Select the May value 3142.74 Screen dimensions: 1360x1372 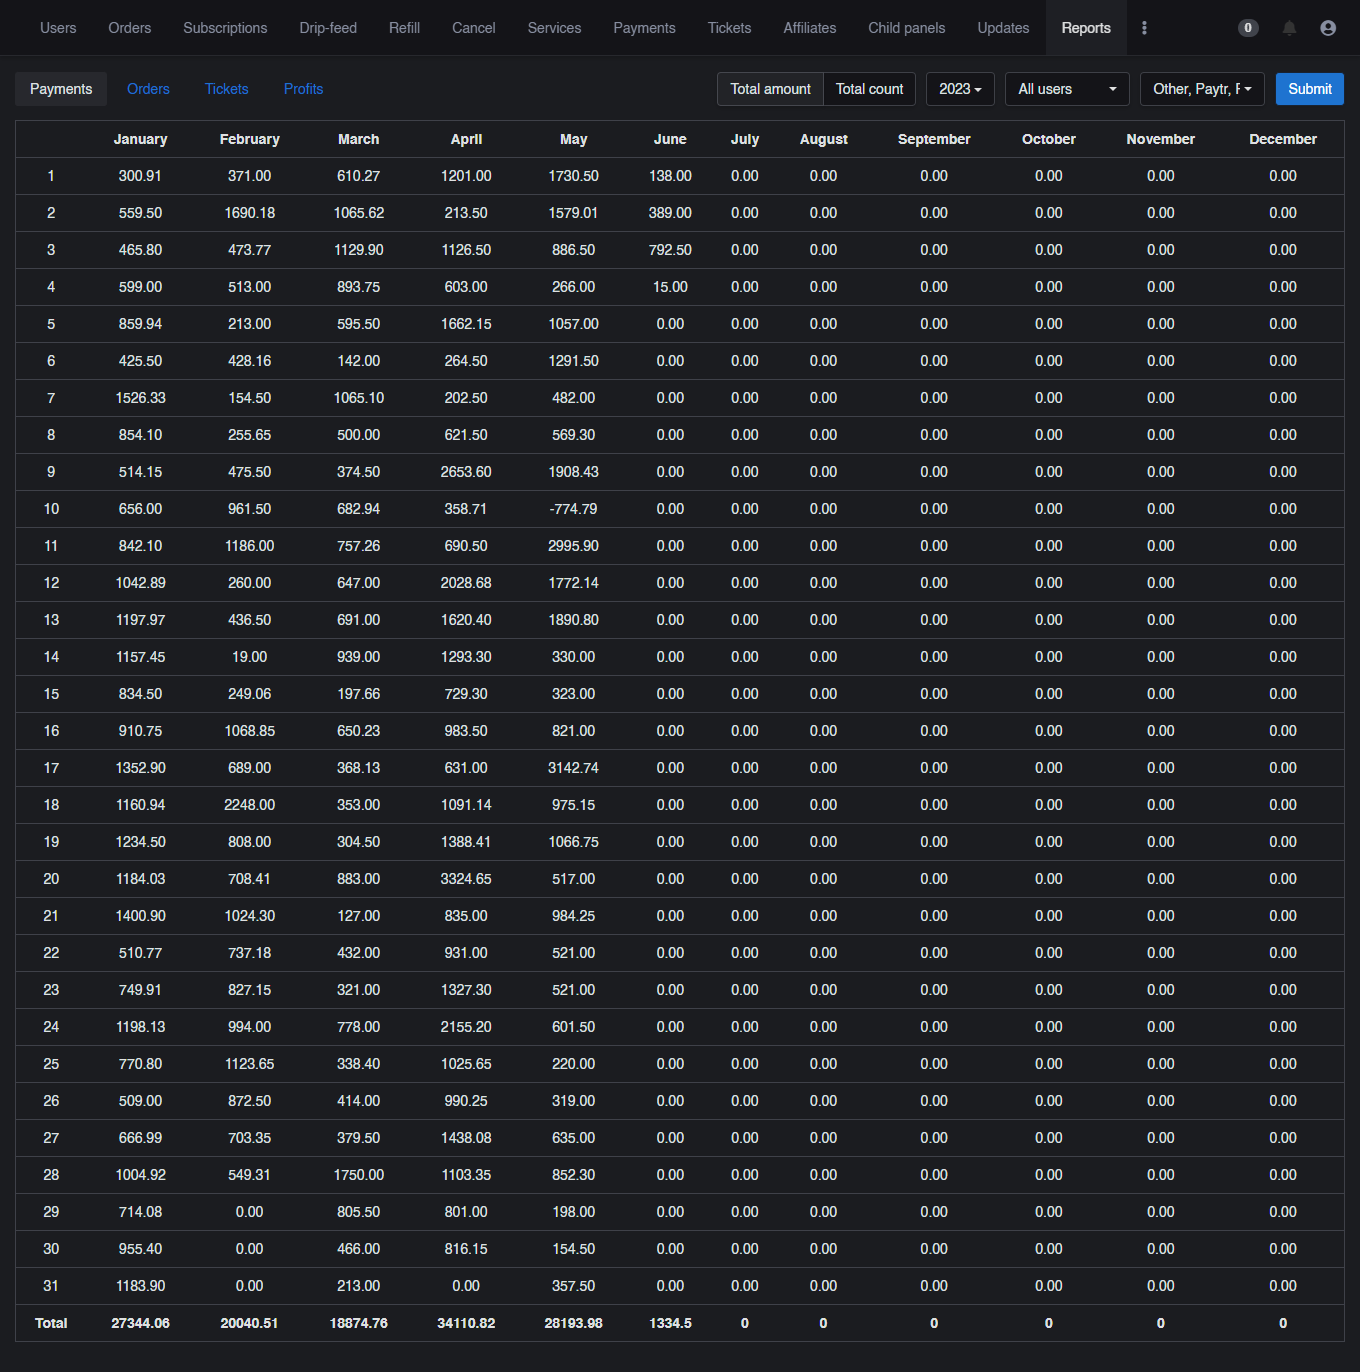coord(573,768)
